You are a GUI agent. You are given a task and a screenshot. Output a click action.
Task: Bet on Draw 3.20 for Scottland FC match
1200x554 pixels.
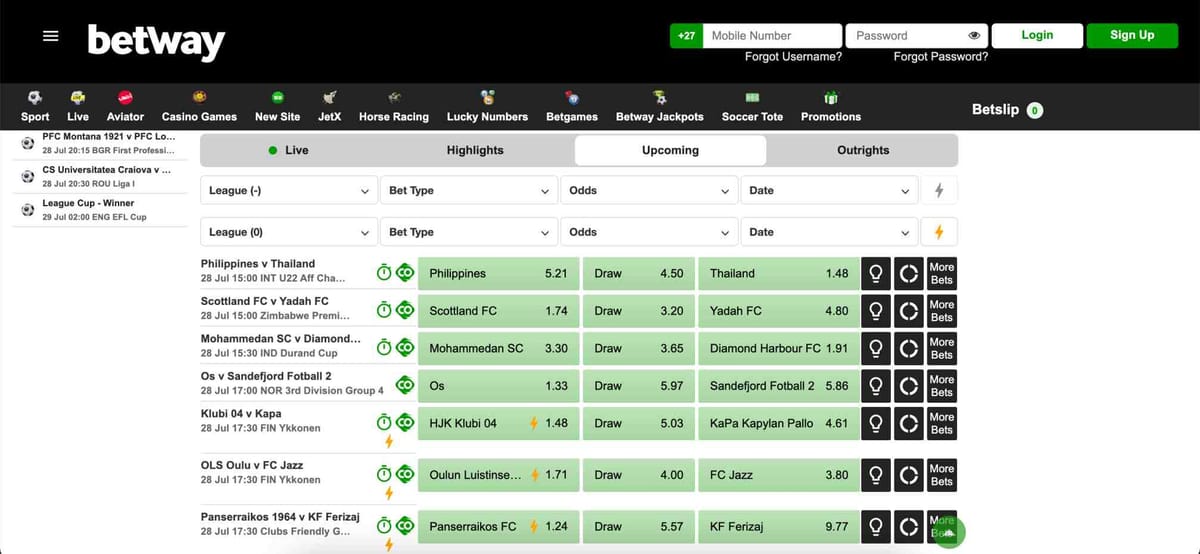(638, 311)
